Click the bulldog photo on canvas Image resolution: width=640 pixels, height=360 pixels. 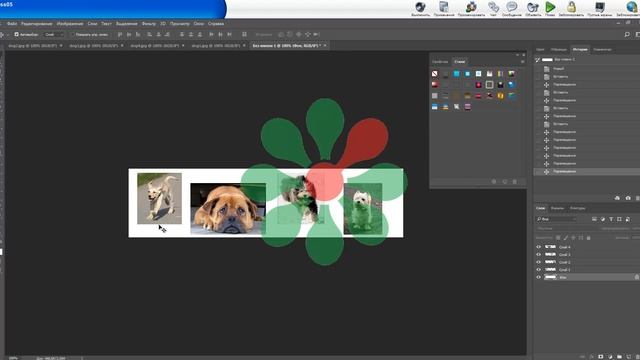coord(228,209)
